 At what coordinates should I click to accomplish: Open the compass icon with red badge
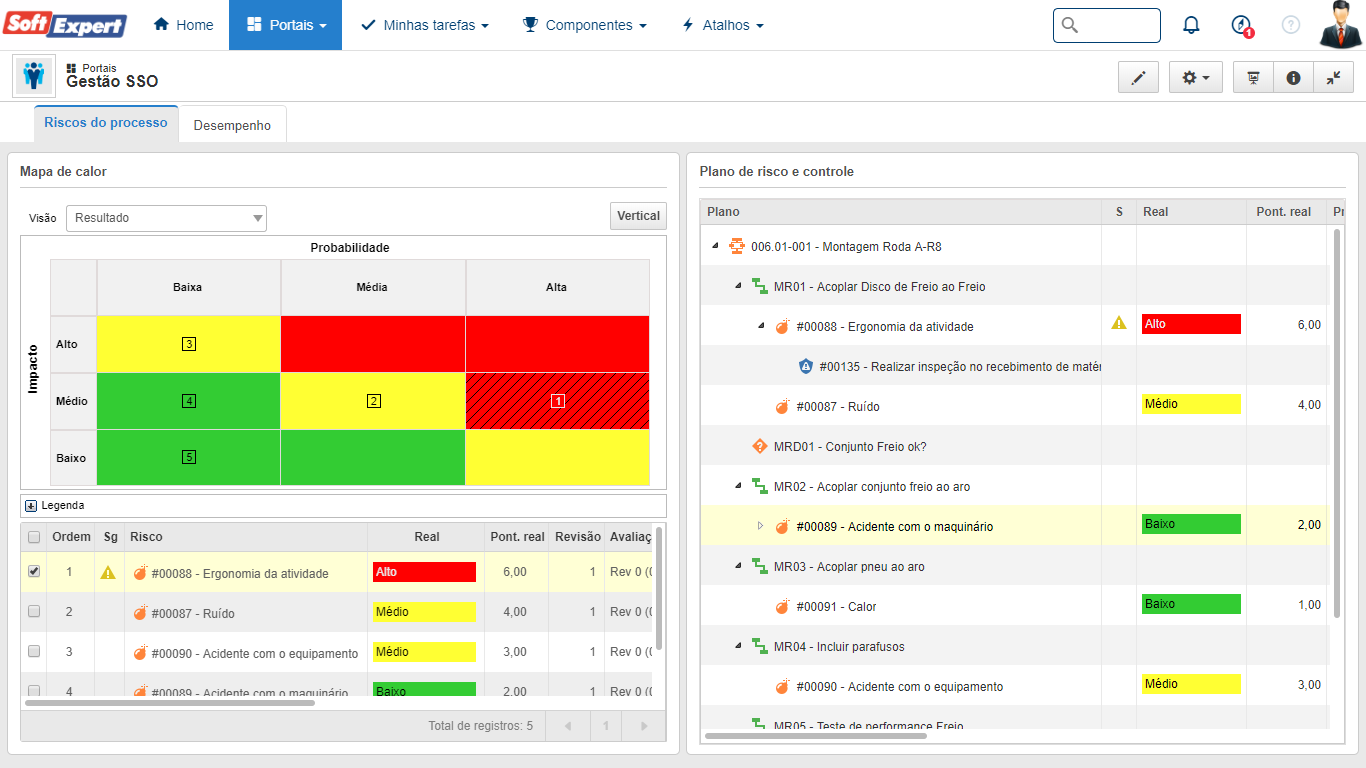(x=1241, y=25)
